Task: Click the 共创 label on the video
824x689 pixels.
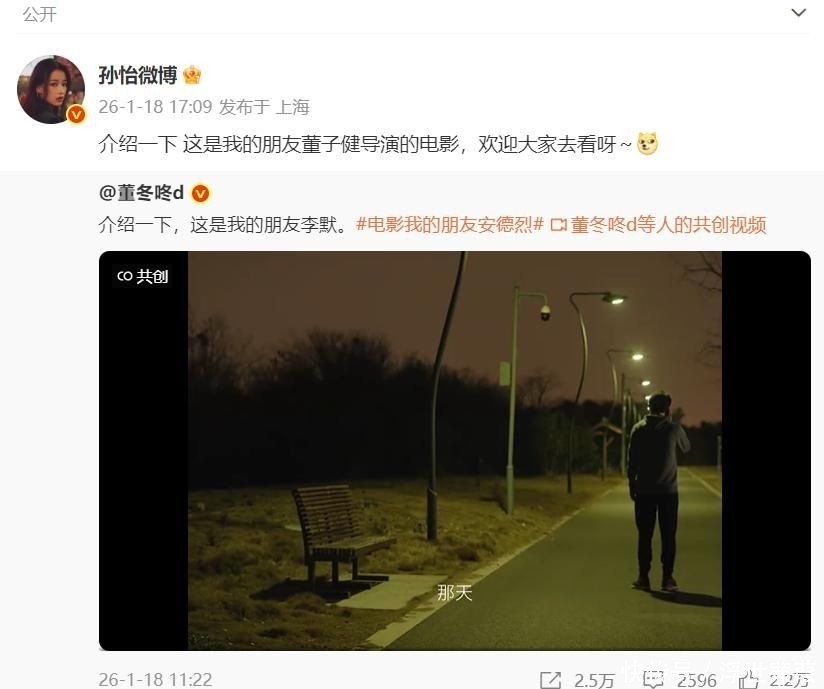Action: click(x=142, y=276)
